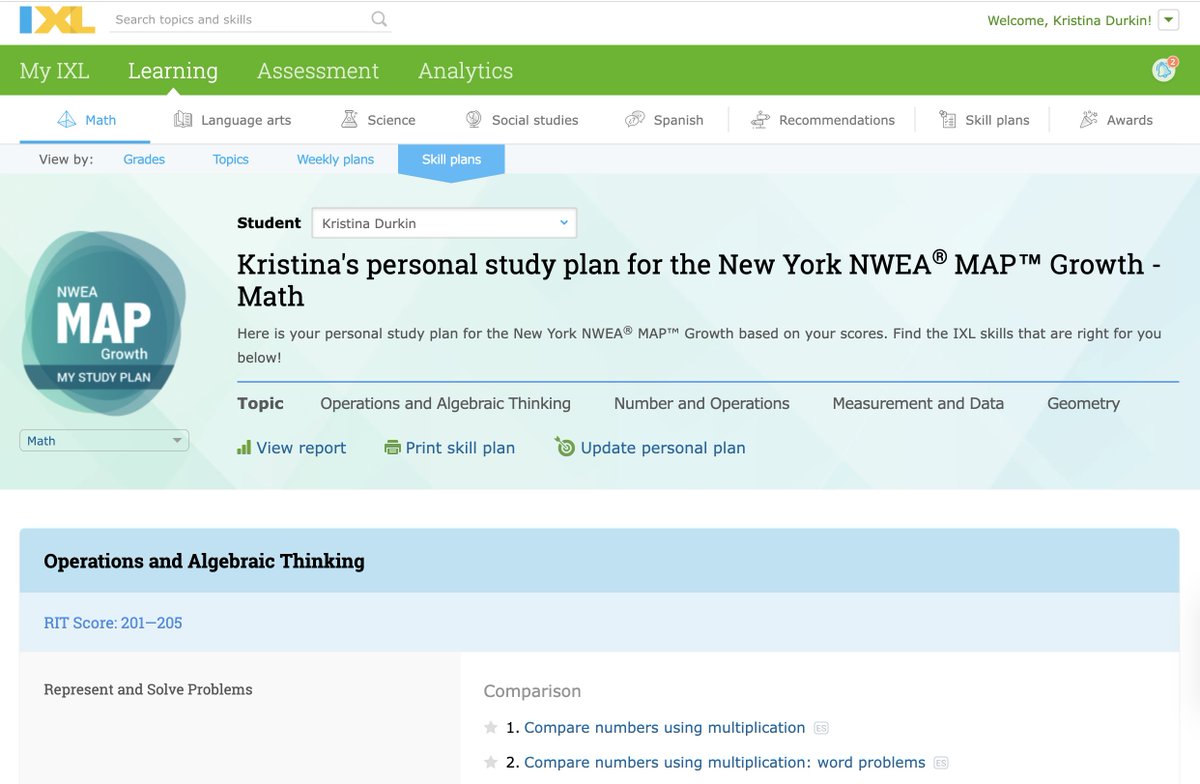Expand the Math subject dropdown under the badge
Screen dimensions: 1200x784
coord(103,440)
